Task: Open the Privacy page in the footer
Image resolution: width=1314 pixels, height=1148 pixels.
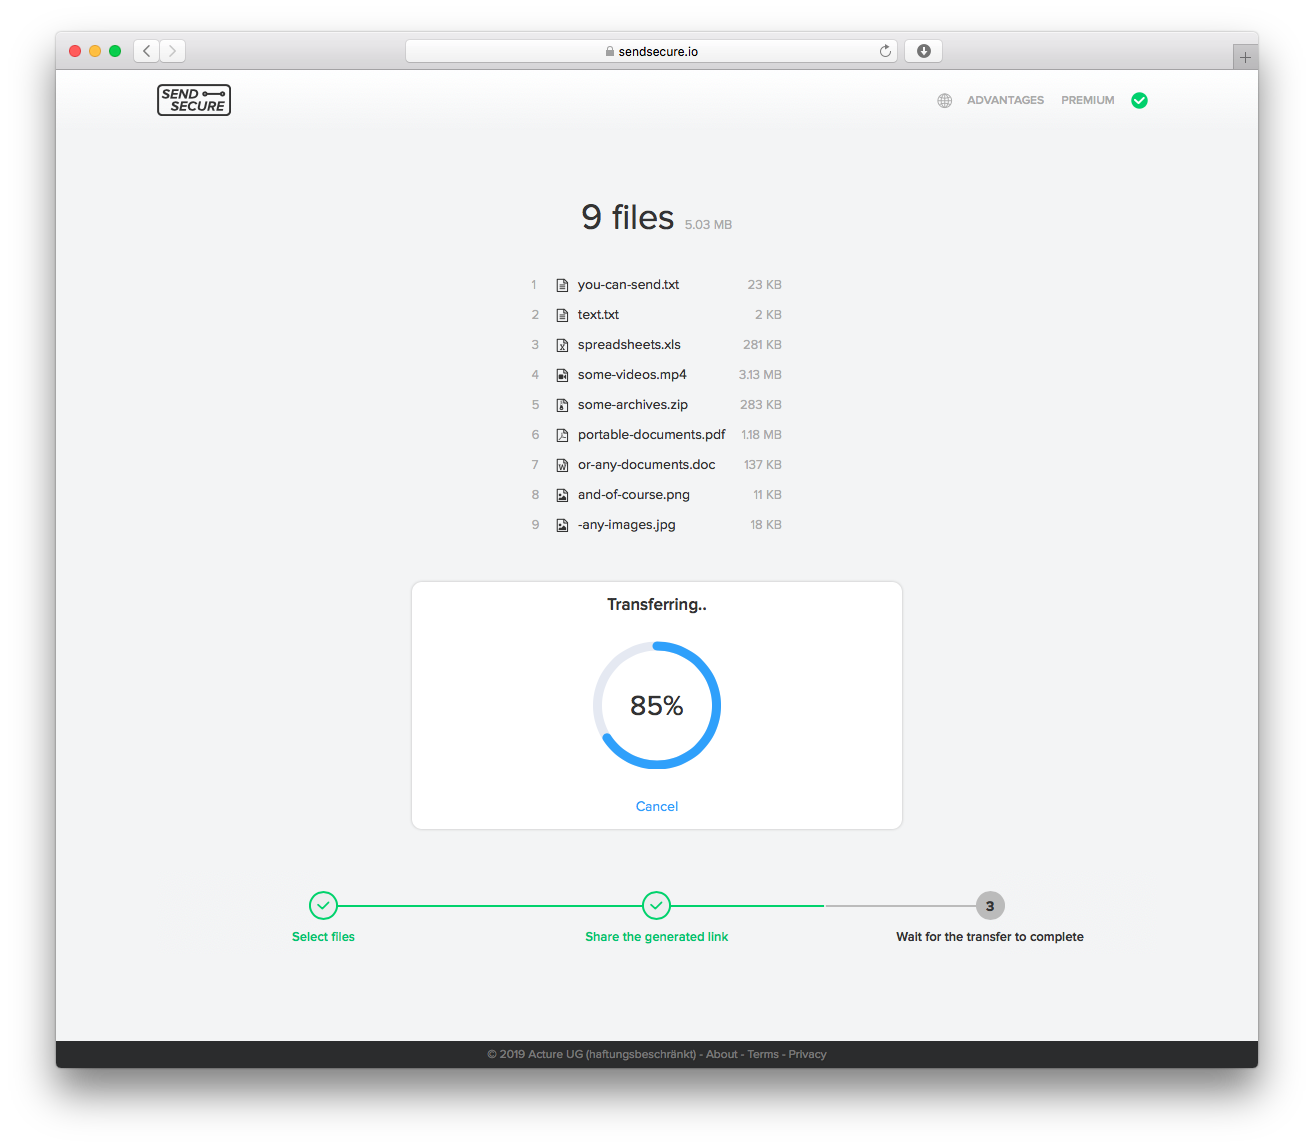Action: 808,1054
